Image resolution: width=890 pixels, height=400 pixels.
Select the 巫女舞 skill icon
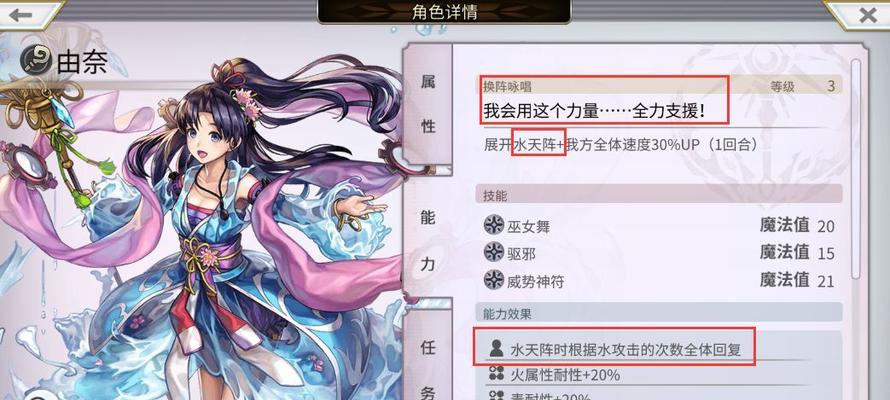pyautogui.click(x=494, y=225)
